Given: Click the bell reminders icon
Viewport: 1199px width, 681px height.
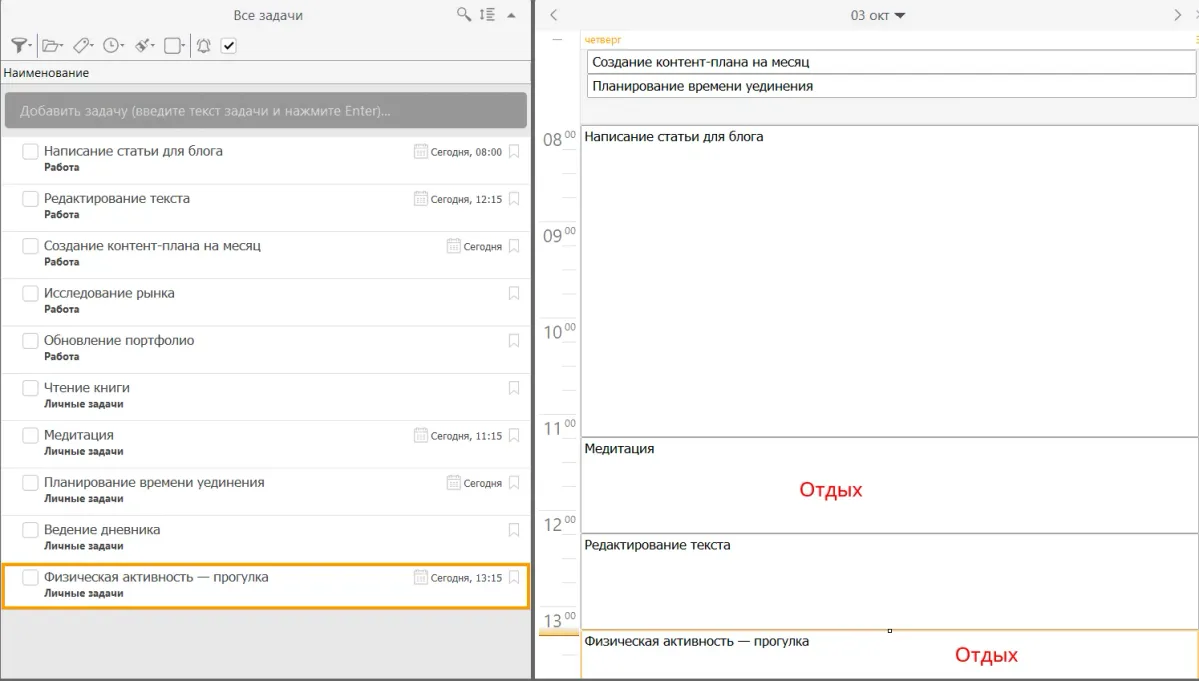Looking at the screenshot, I should 203,45.
